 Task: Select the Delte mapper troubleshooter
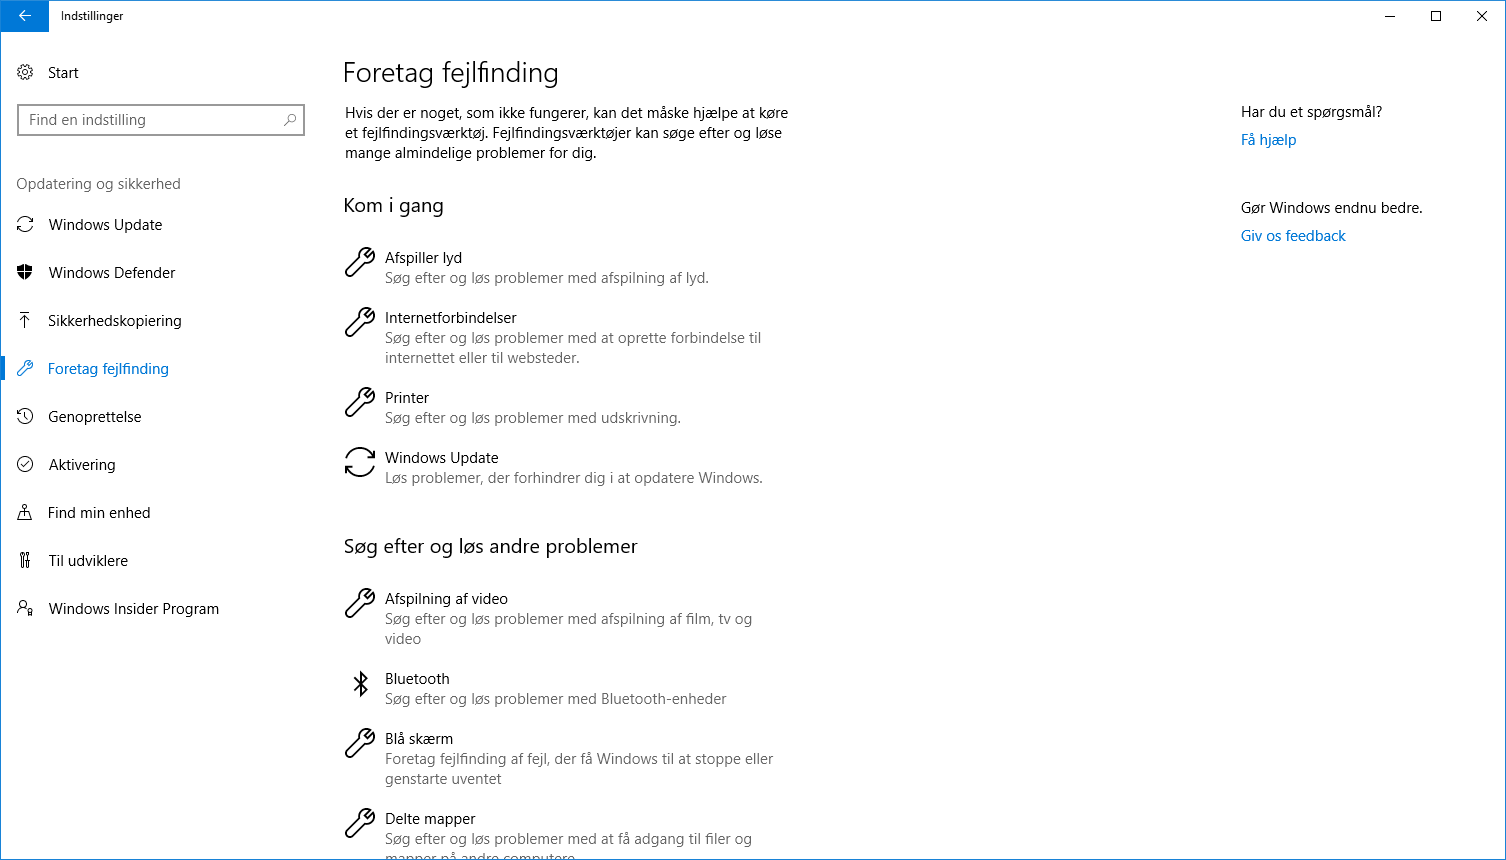click(x=429, y=818)
